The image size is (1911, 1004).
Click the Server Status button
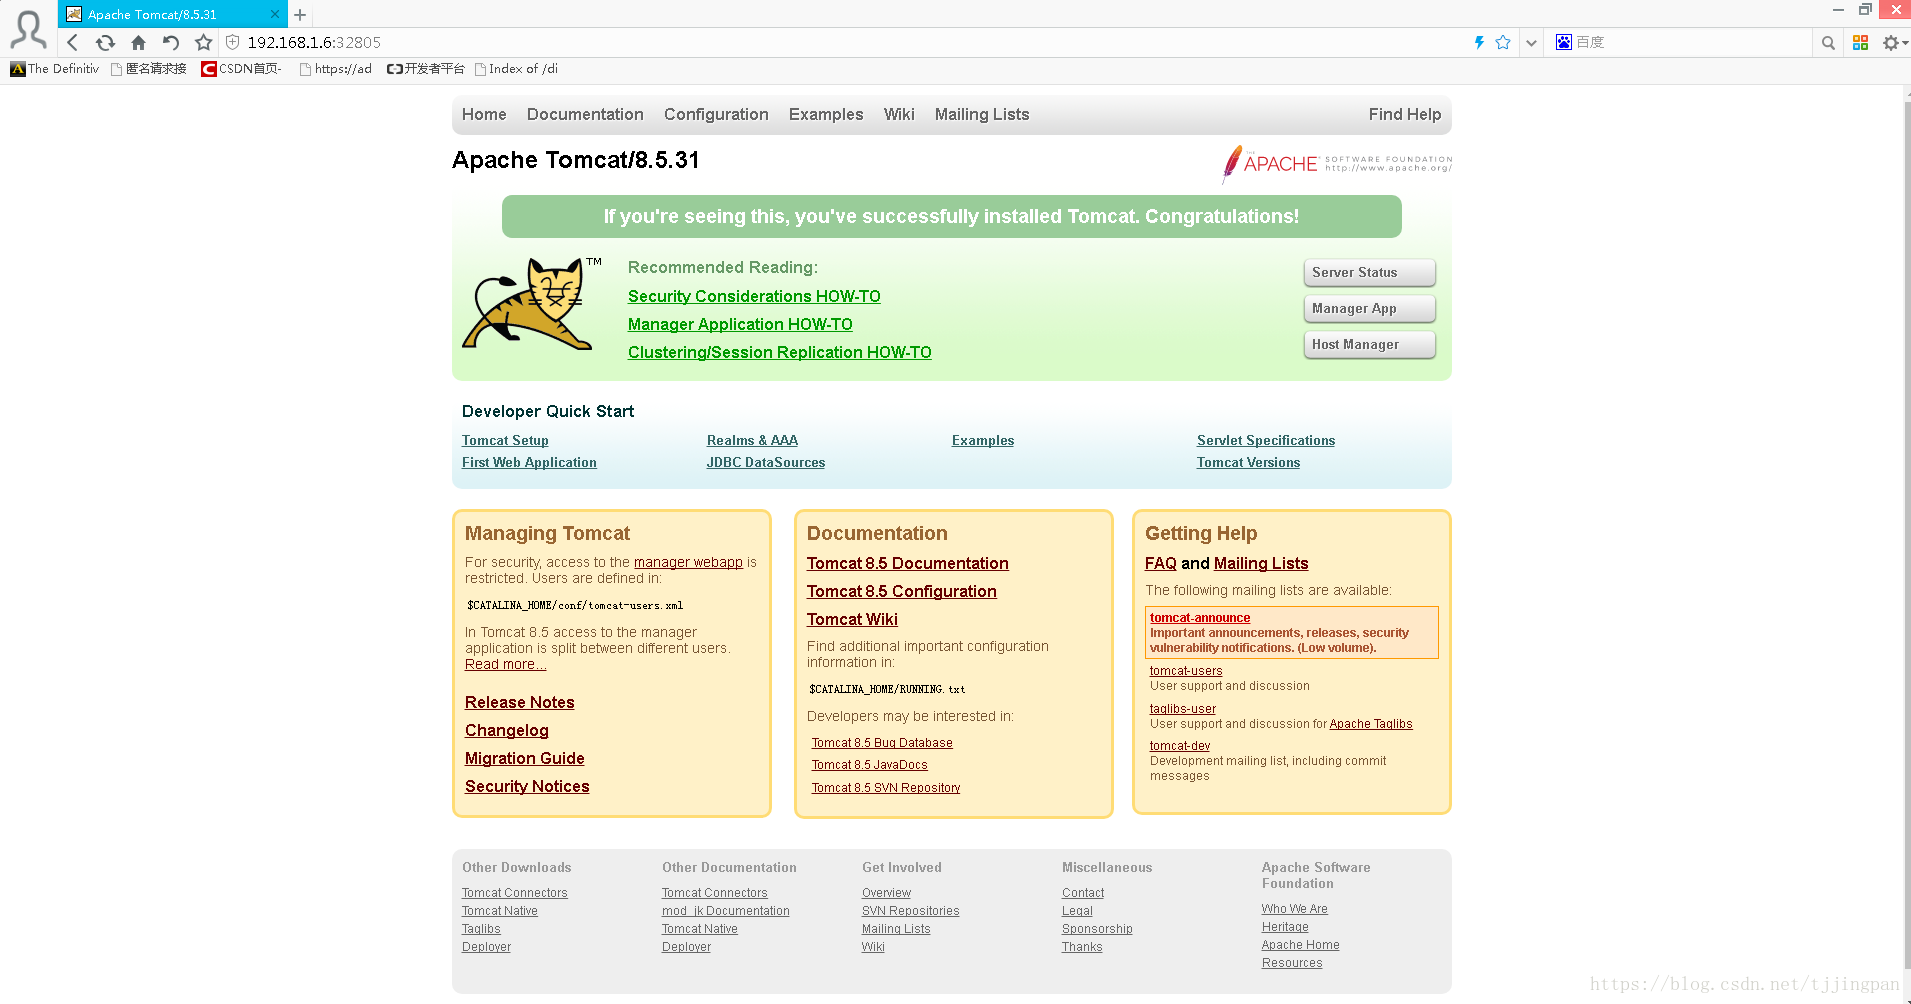coord(1369,272)
